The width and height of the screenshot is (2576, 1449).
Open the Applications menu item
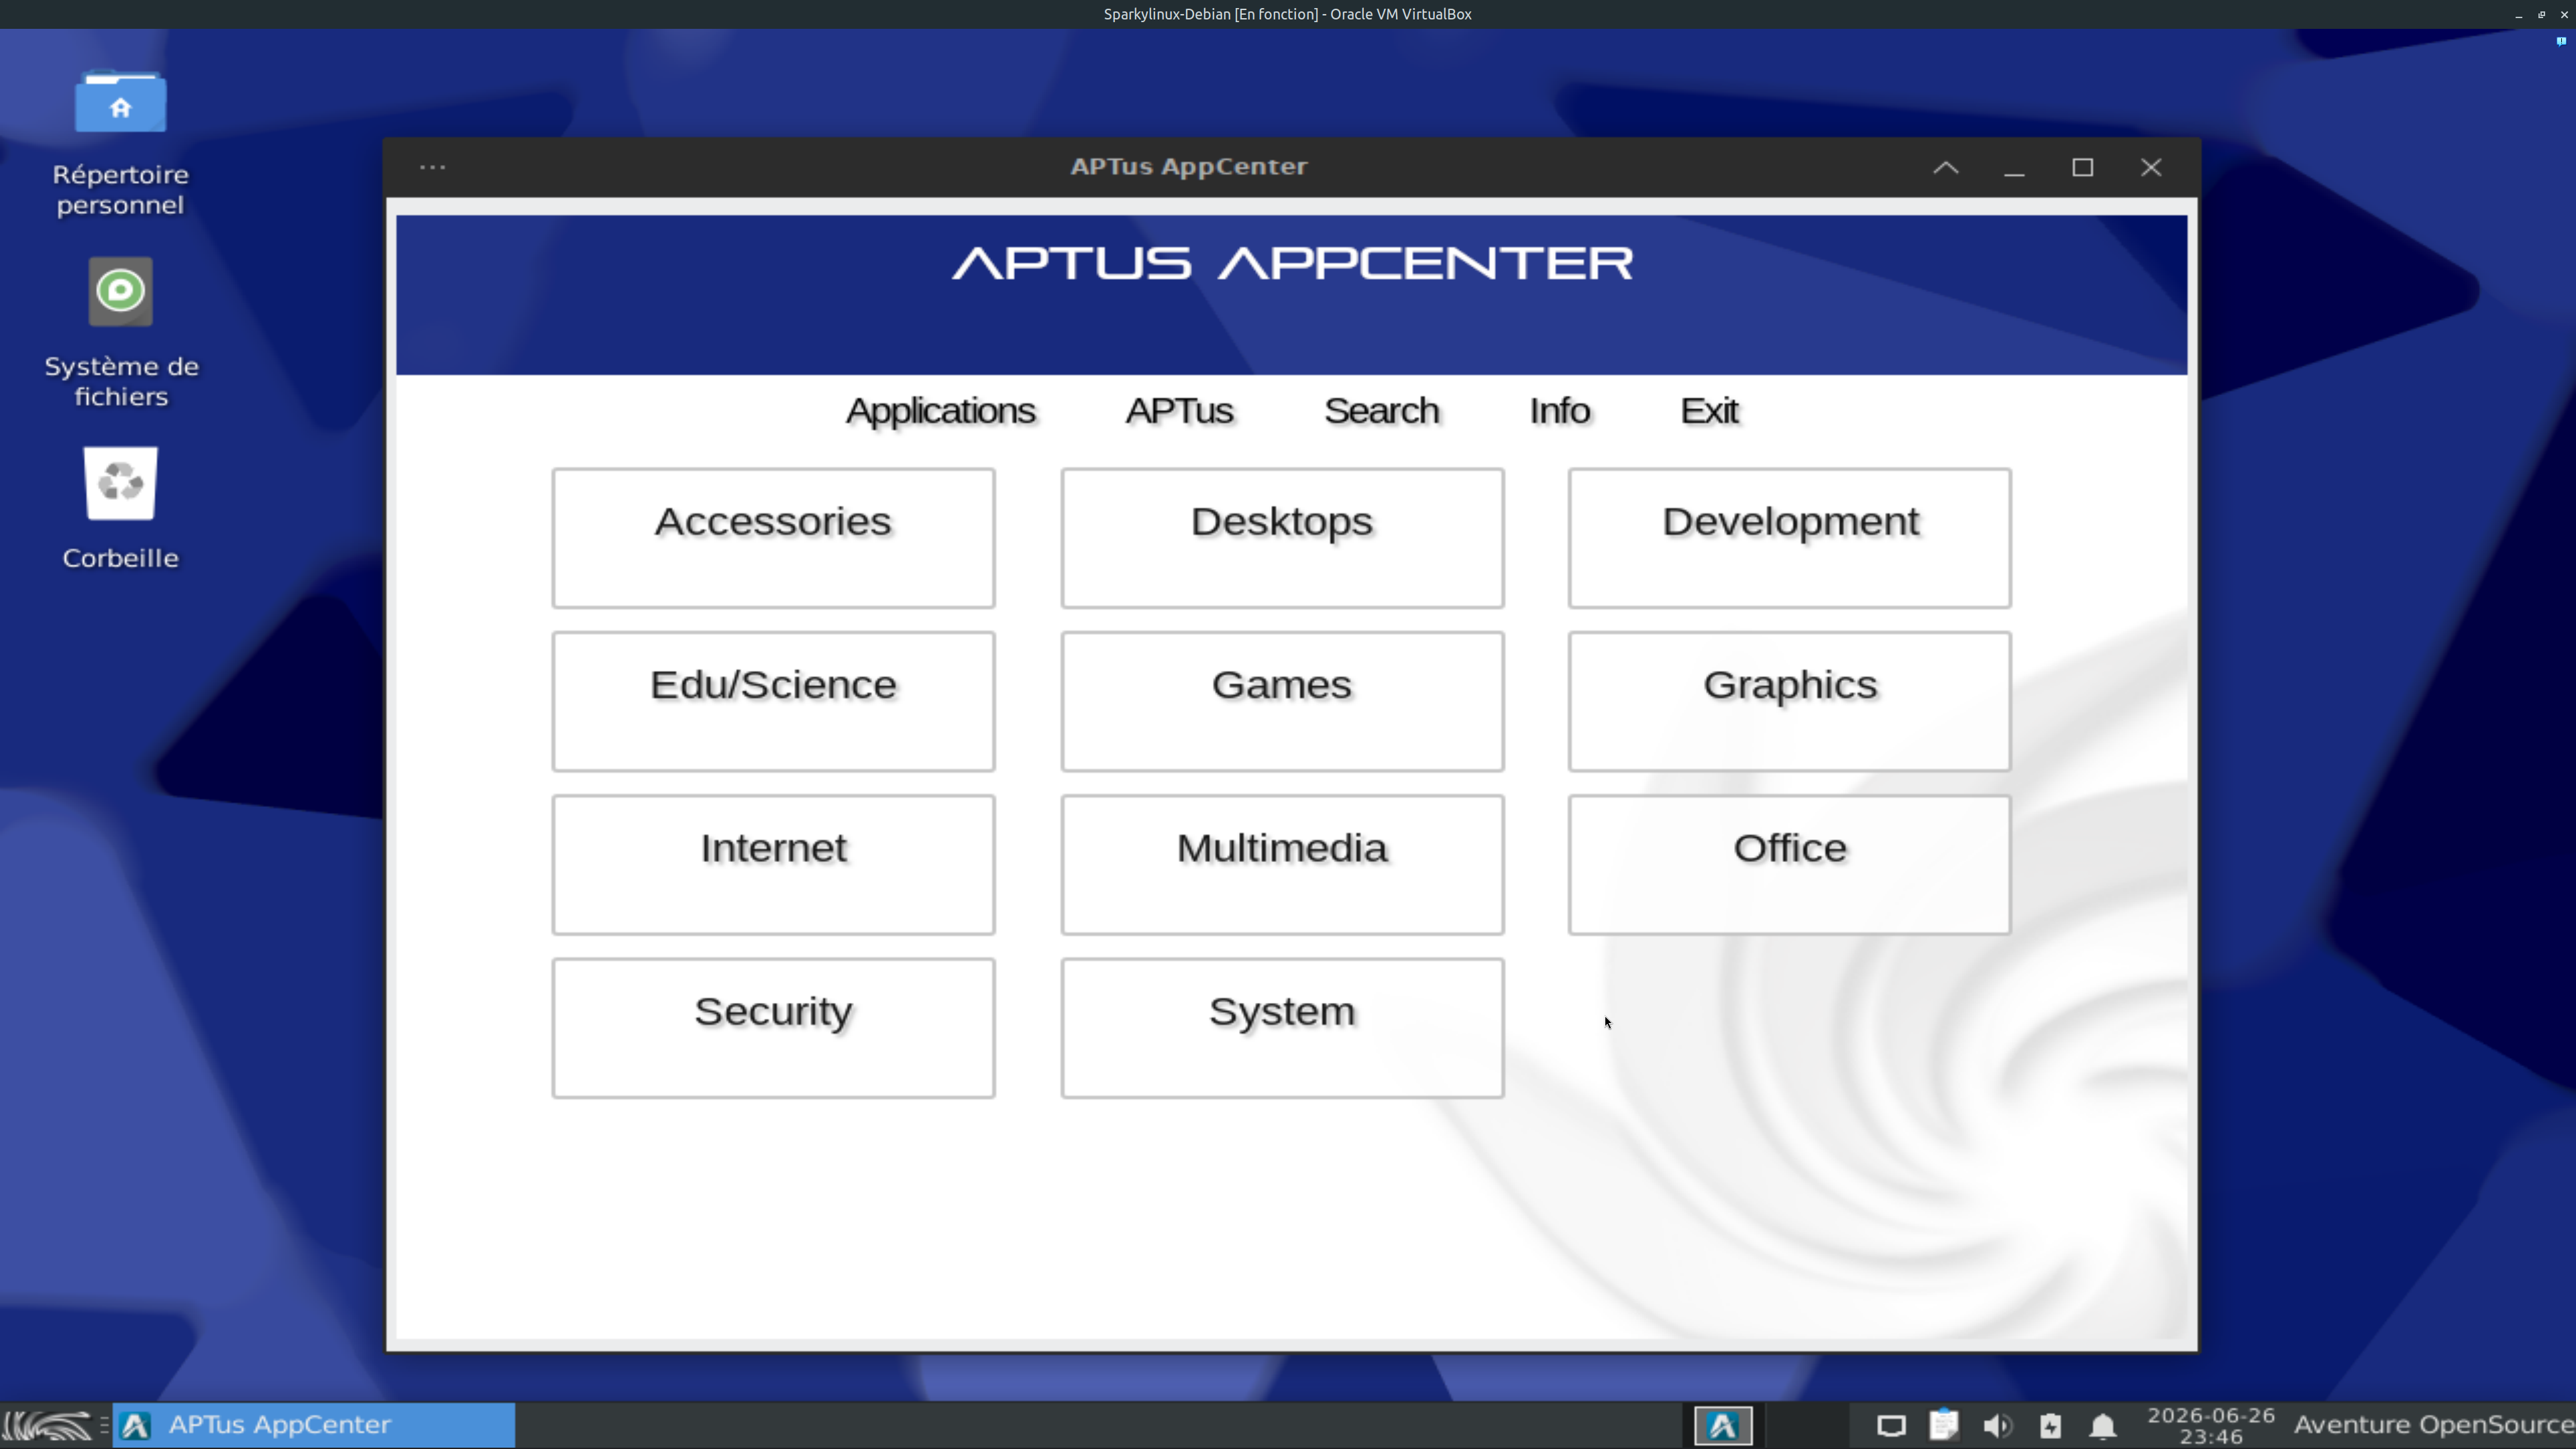click(940, 411)
